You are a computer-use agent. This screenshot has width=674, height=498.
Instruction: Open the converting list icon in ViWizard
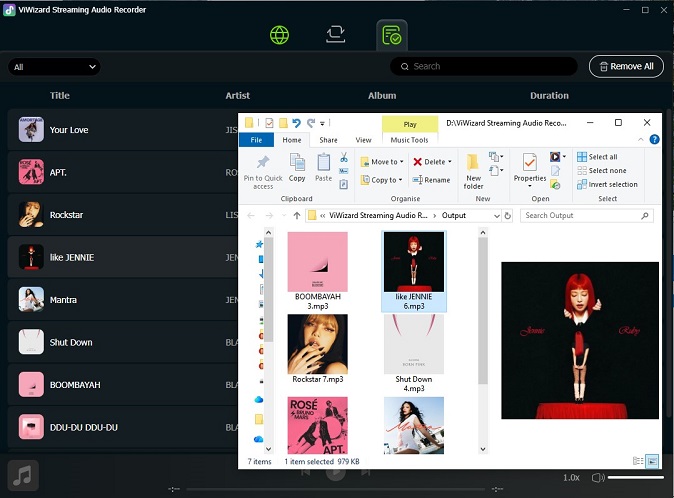335,34
